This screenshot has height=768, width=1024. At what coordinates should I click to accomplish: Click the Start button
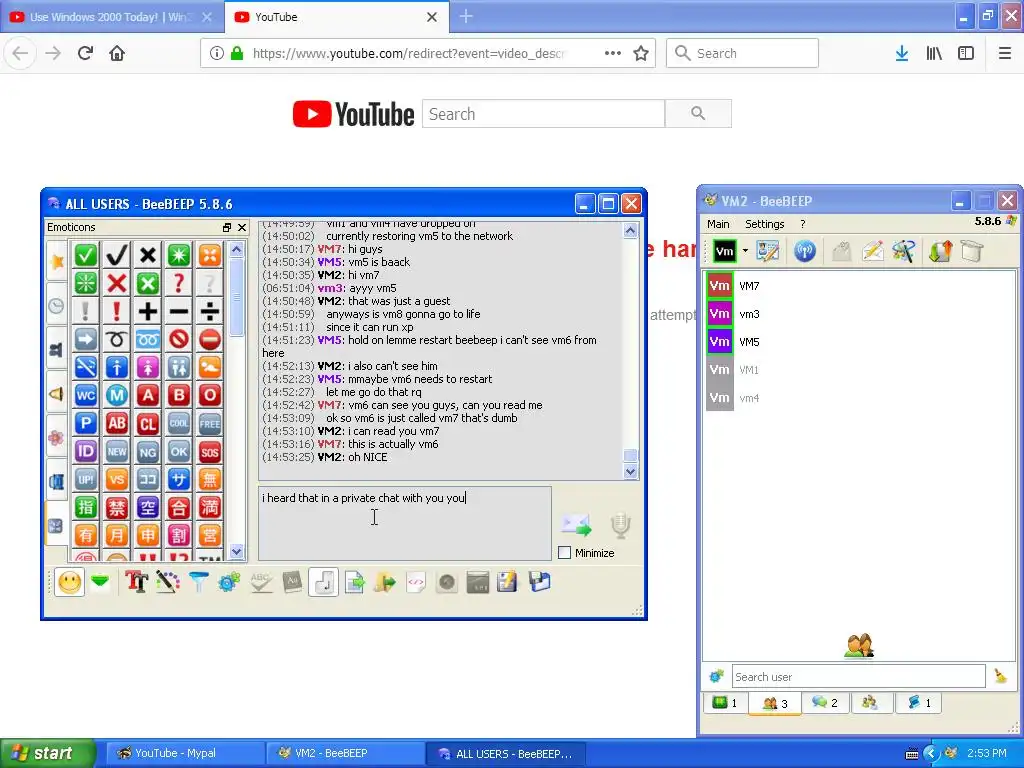(47, 753)
